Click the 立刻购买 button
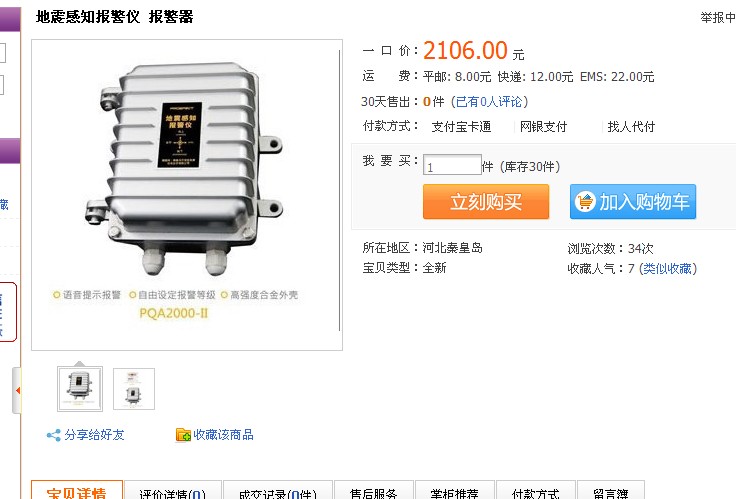 (486, 201)
